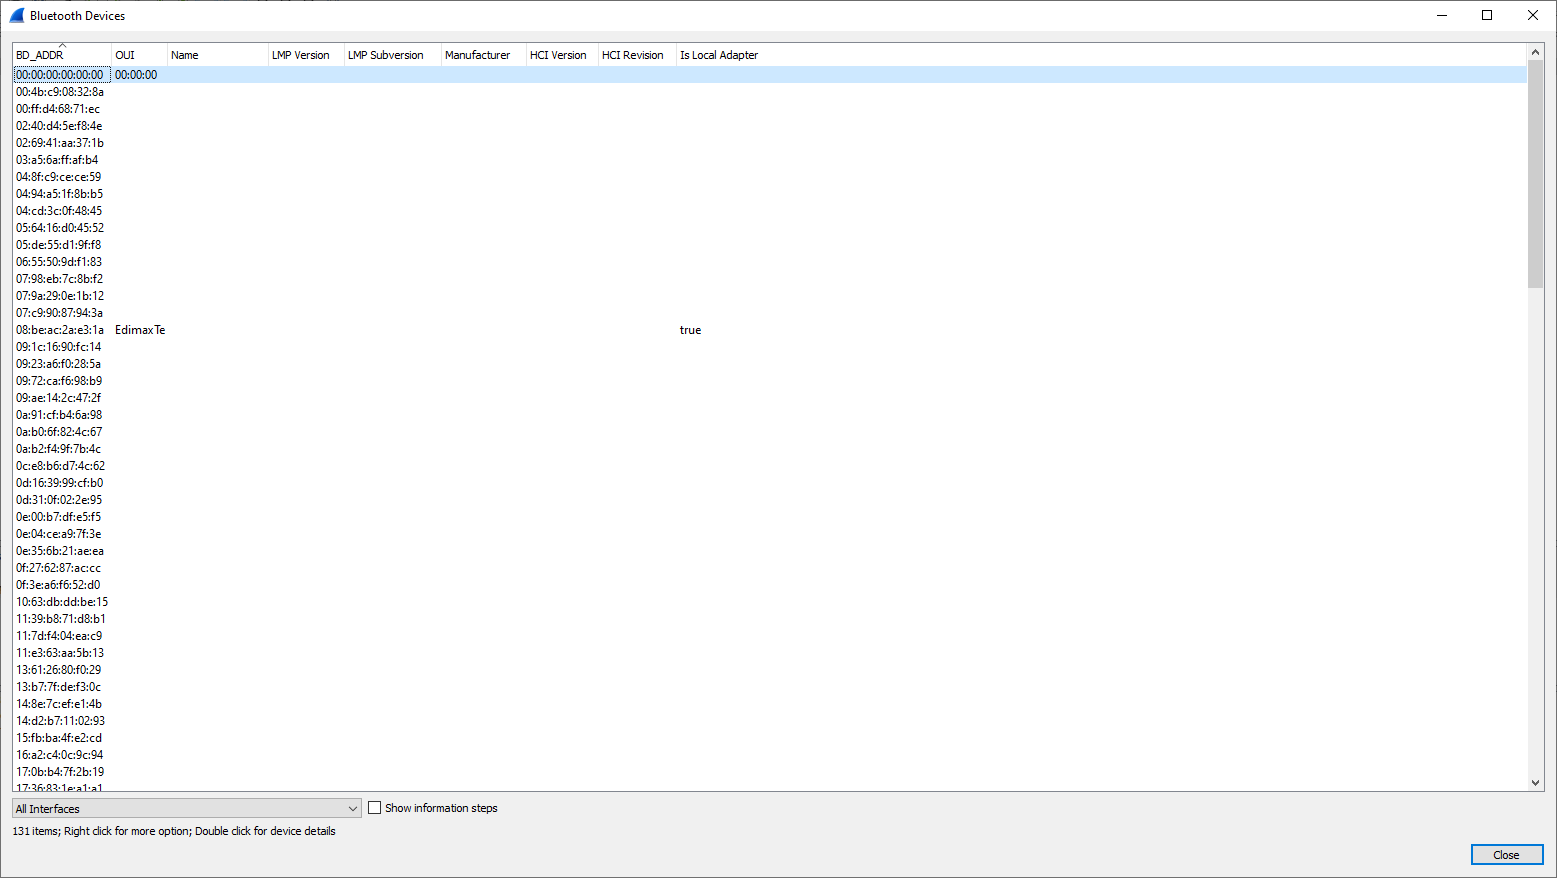
Task: Select device 16:a2:c4:0c:9c:94
Action: [59, 755]
